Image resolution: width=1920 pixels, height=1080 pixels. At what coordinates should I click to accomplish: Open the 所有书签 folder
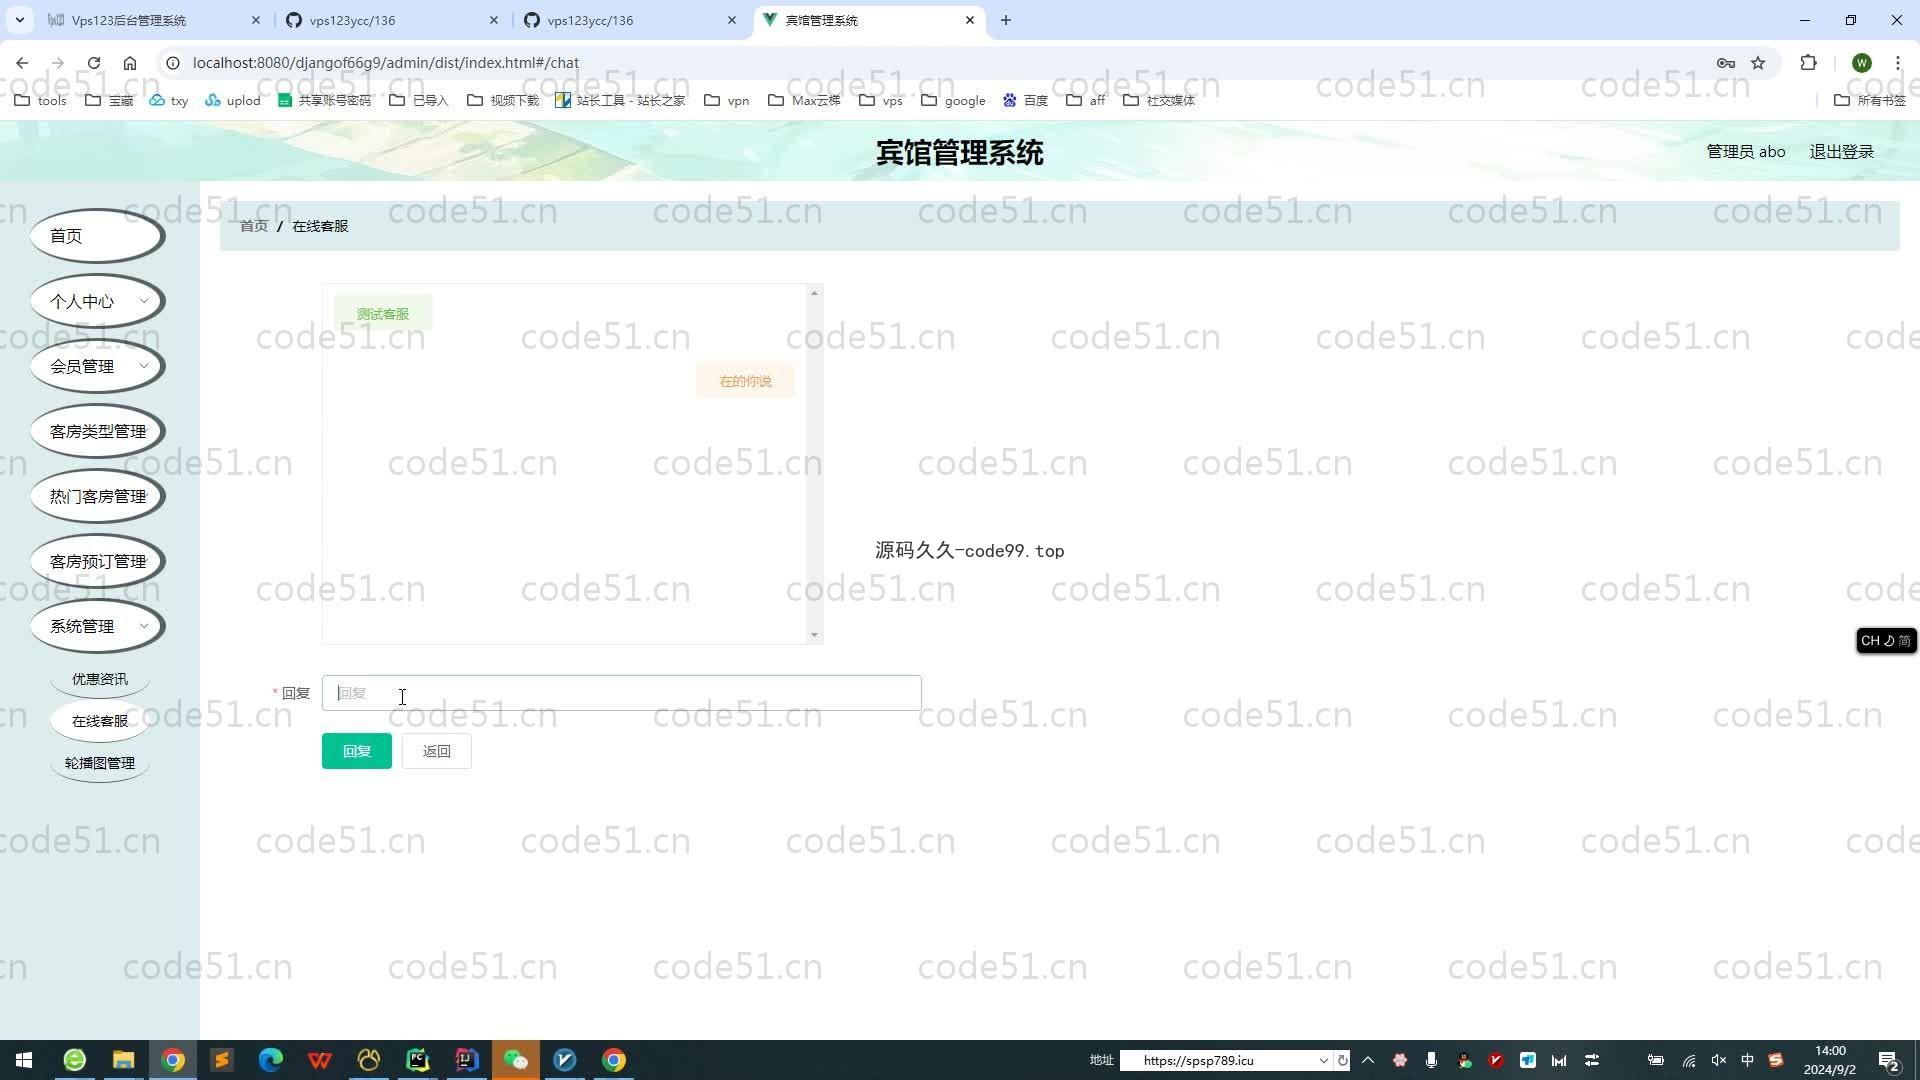coord(1870,100)
